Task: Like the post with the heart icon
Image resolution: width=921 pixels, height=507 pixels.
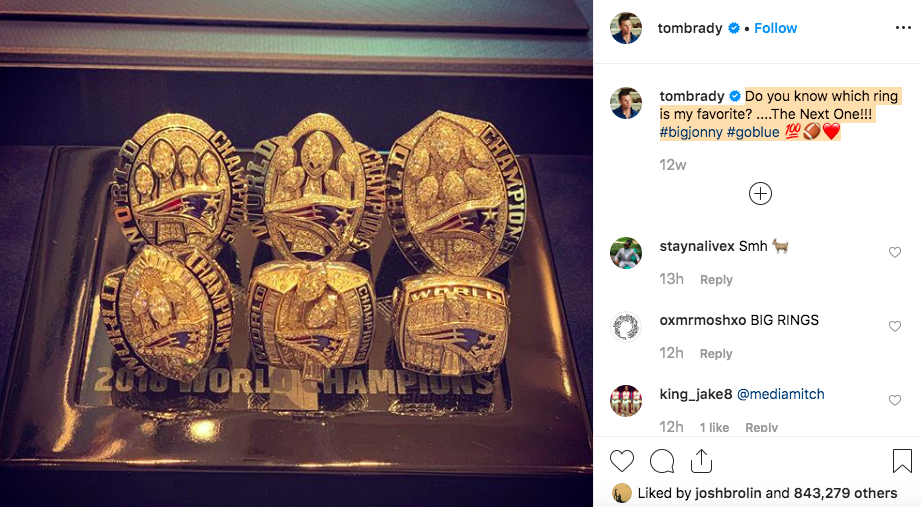Action: [621, 461]
